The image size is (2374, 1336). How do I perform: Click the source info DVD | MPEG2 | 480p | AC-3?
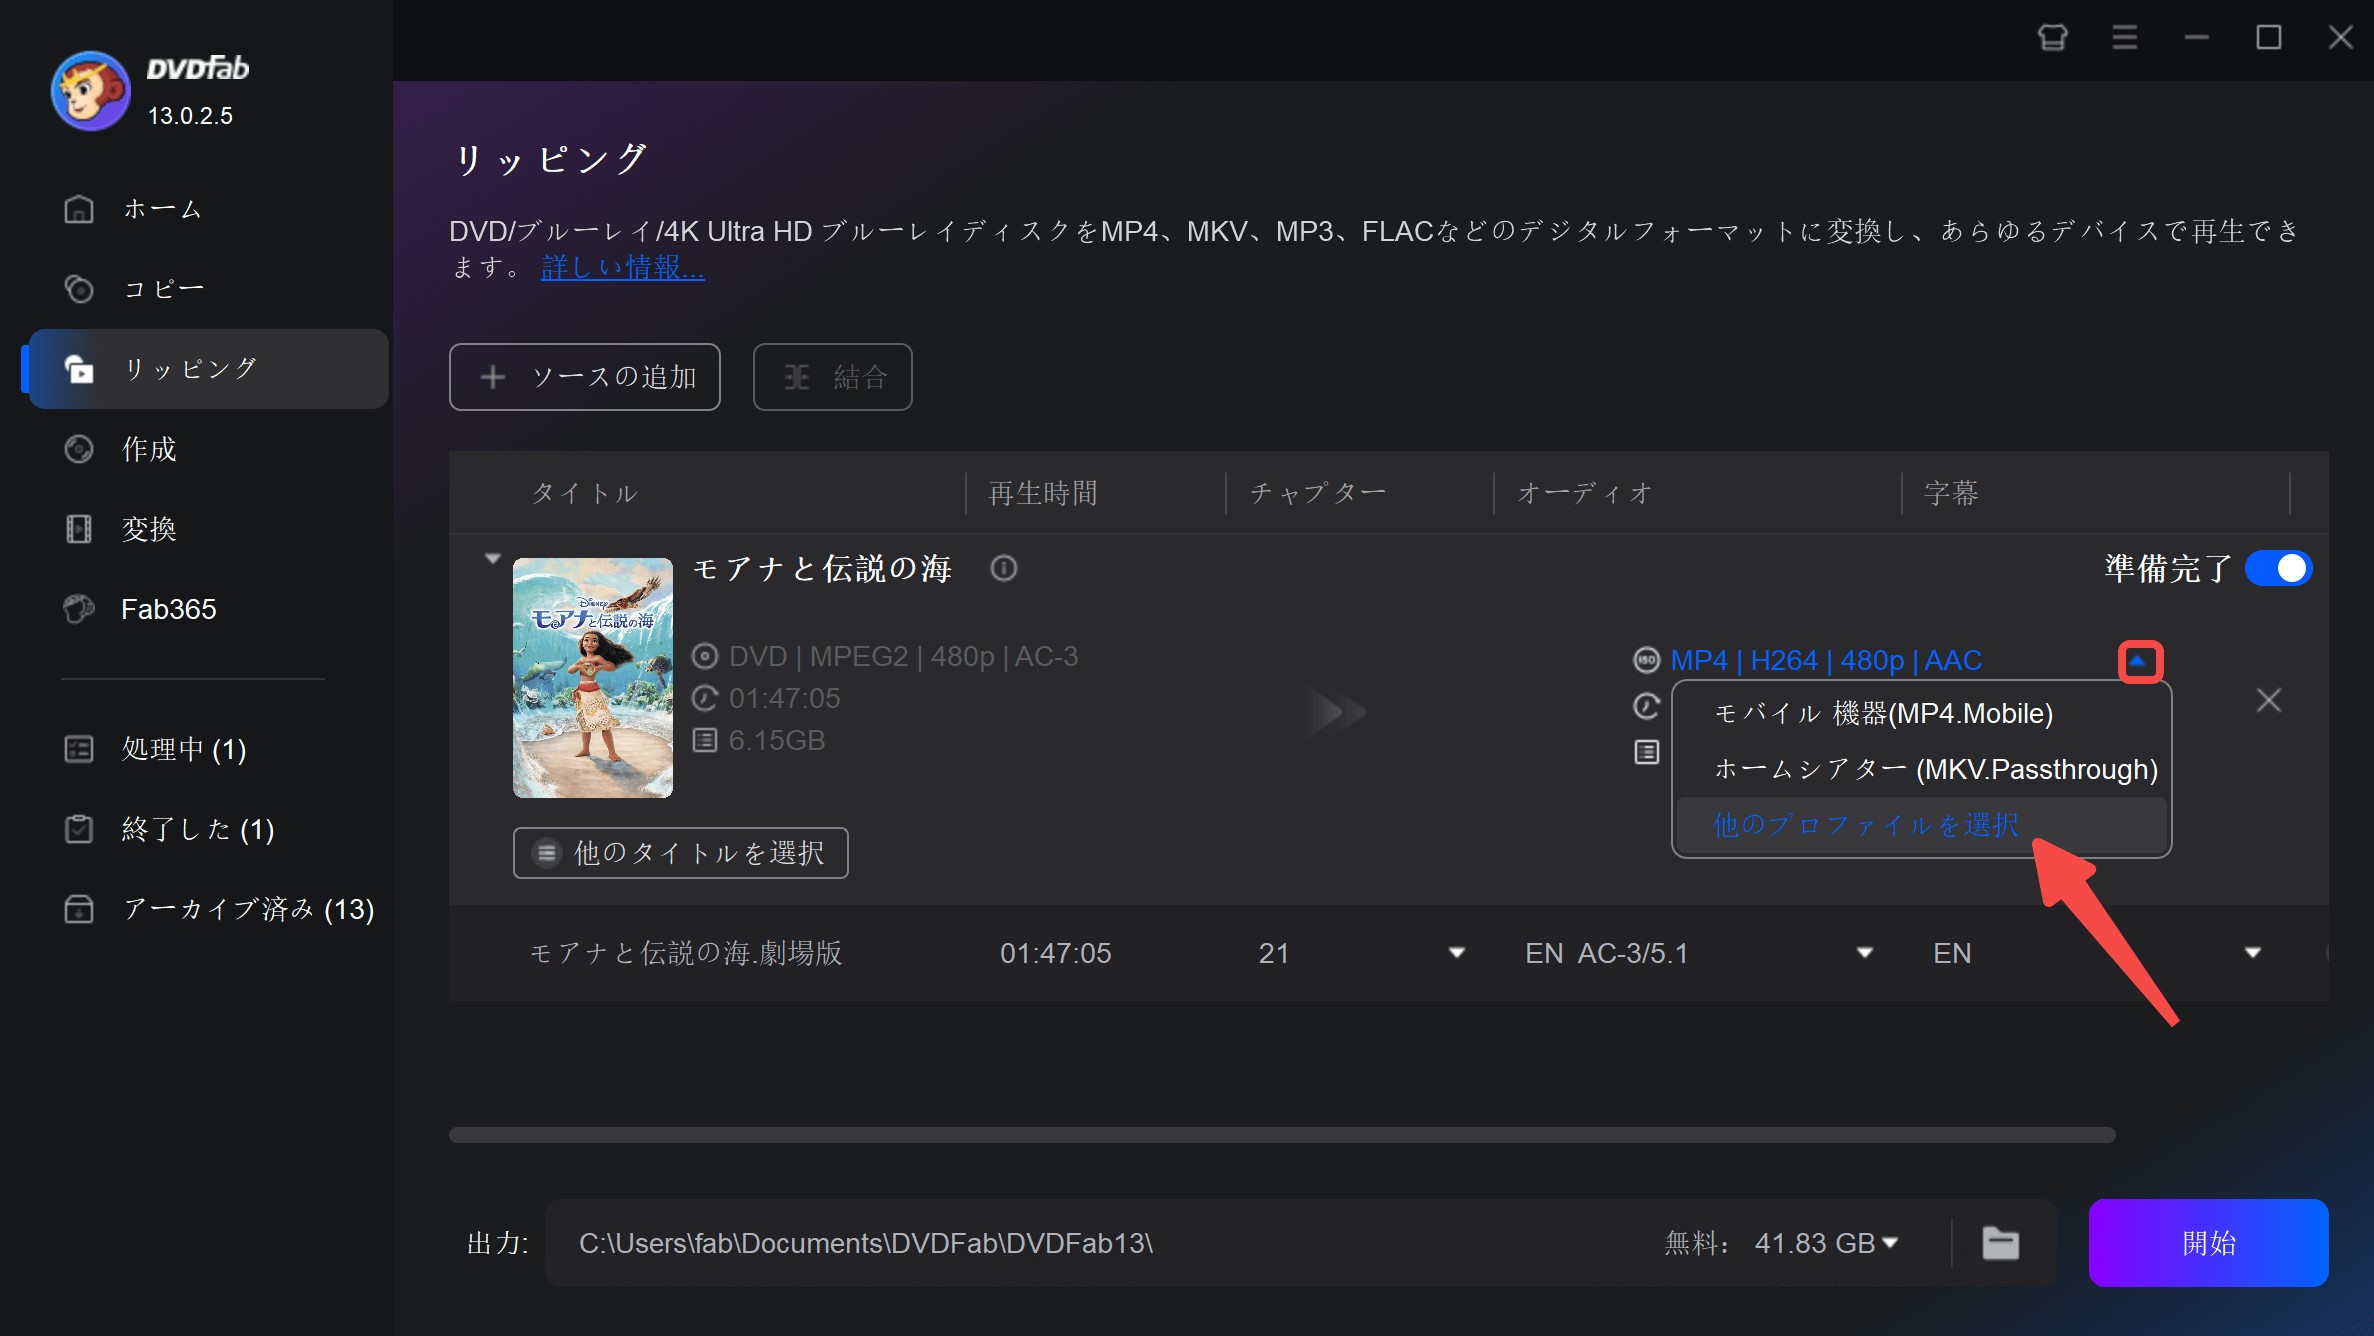click(x=904, y=656)
